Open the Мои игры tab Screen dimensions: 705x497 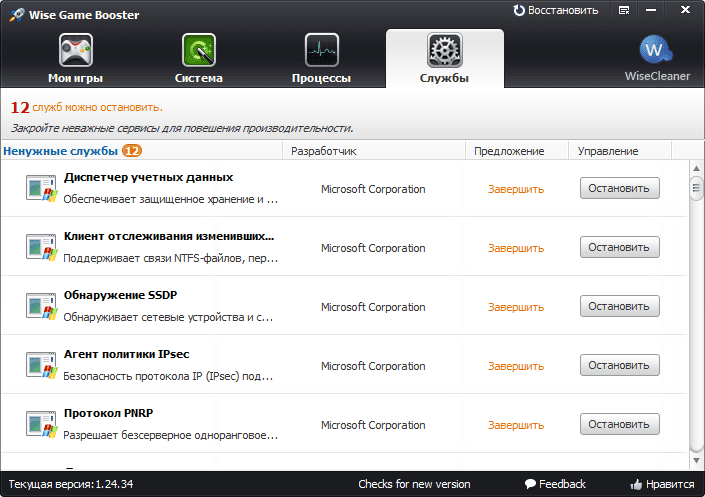(x=76, y=59)
